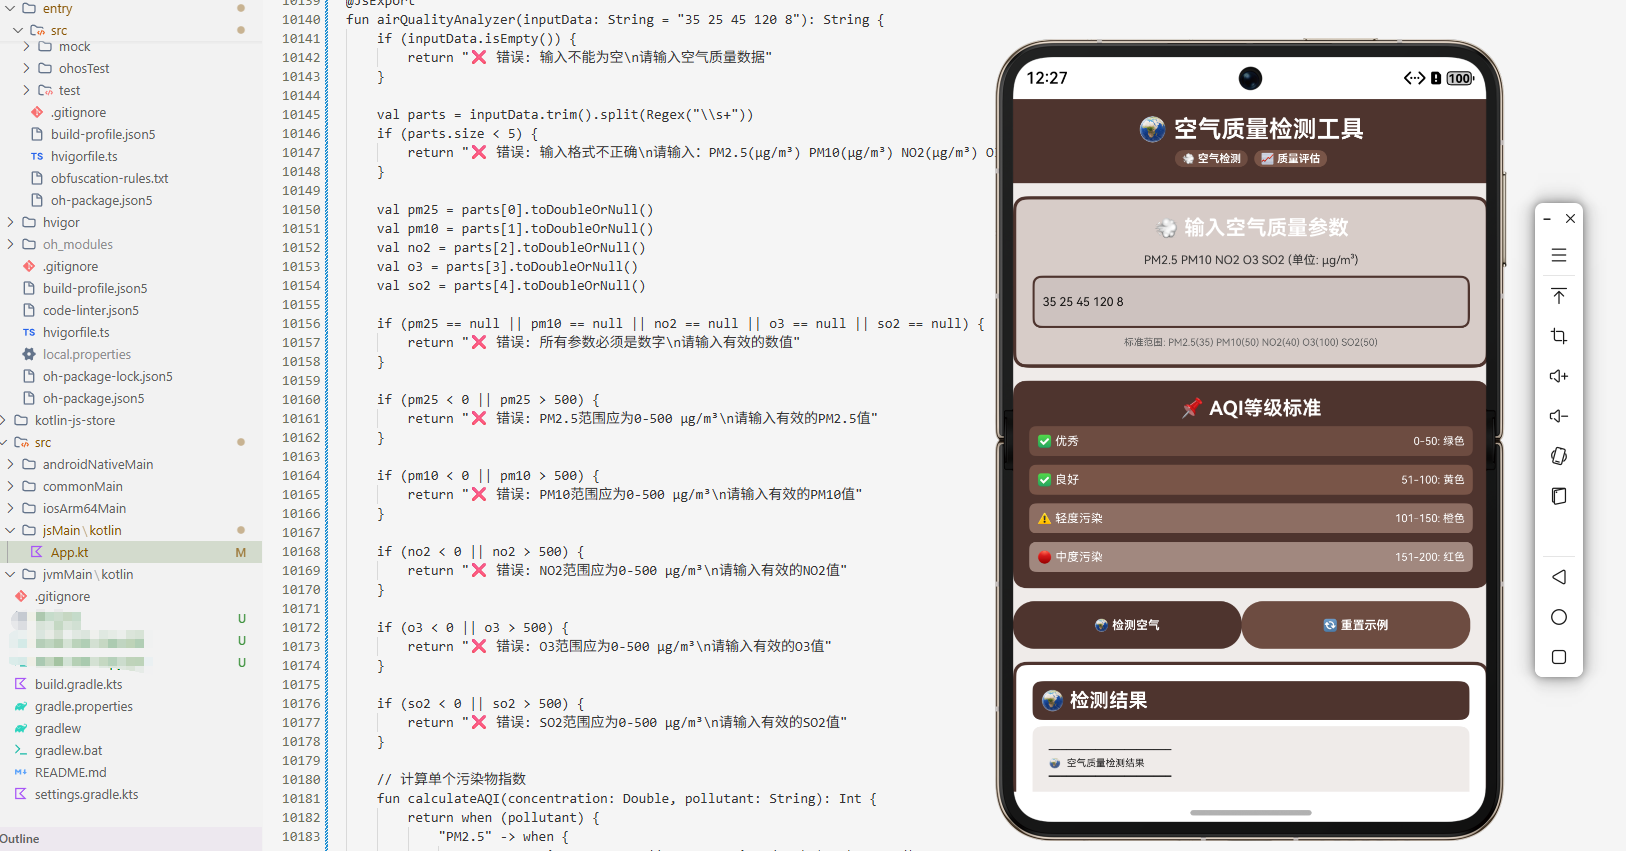The width and height of the screenshot is (1626, 851).
Task: Take emulator screenshot with crop icon
Action: click(1558, 336)
